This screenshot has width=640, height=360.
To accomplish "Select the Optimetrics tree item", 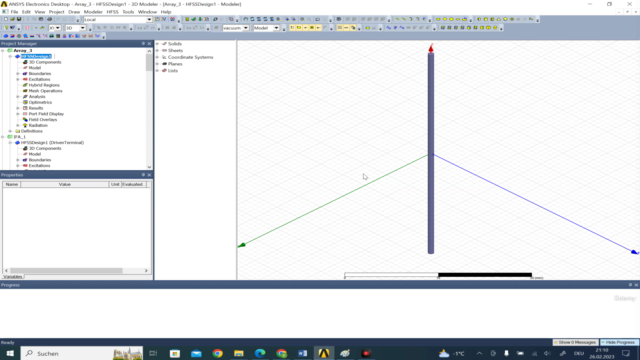I will (x=40, y=102).
